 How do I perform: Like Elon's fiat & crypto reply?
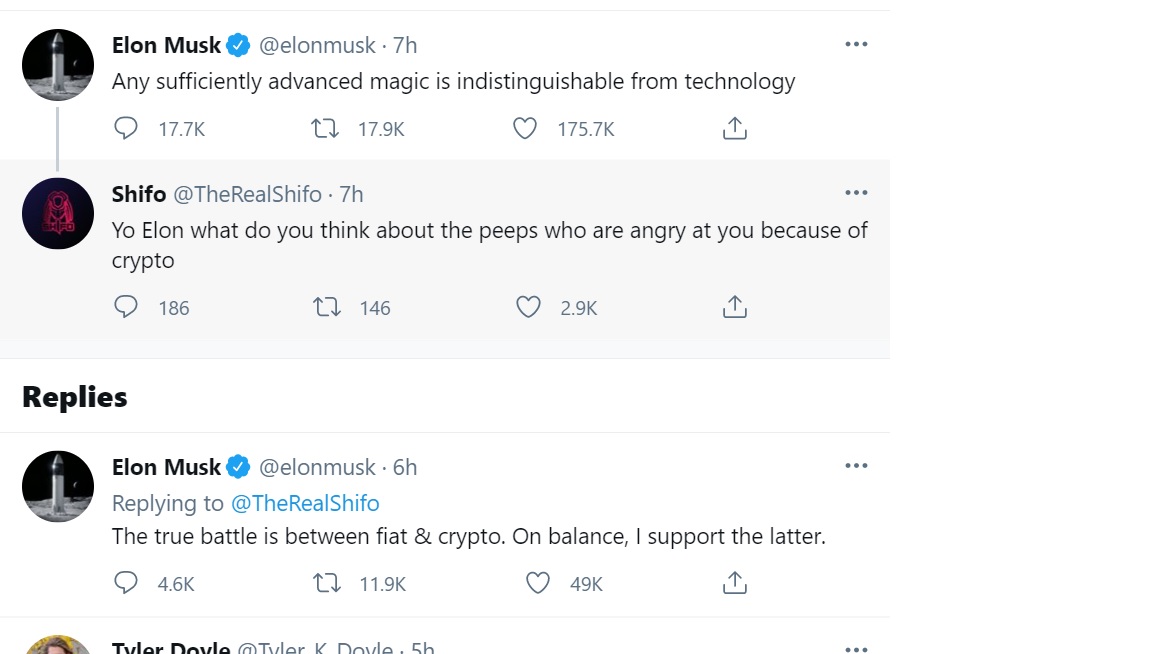point(538,583)
